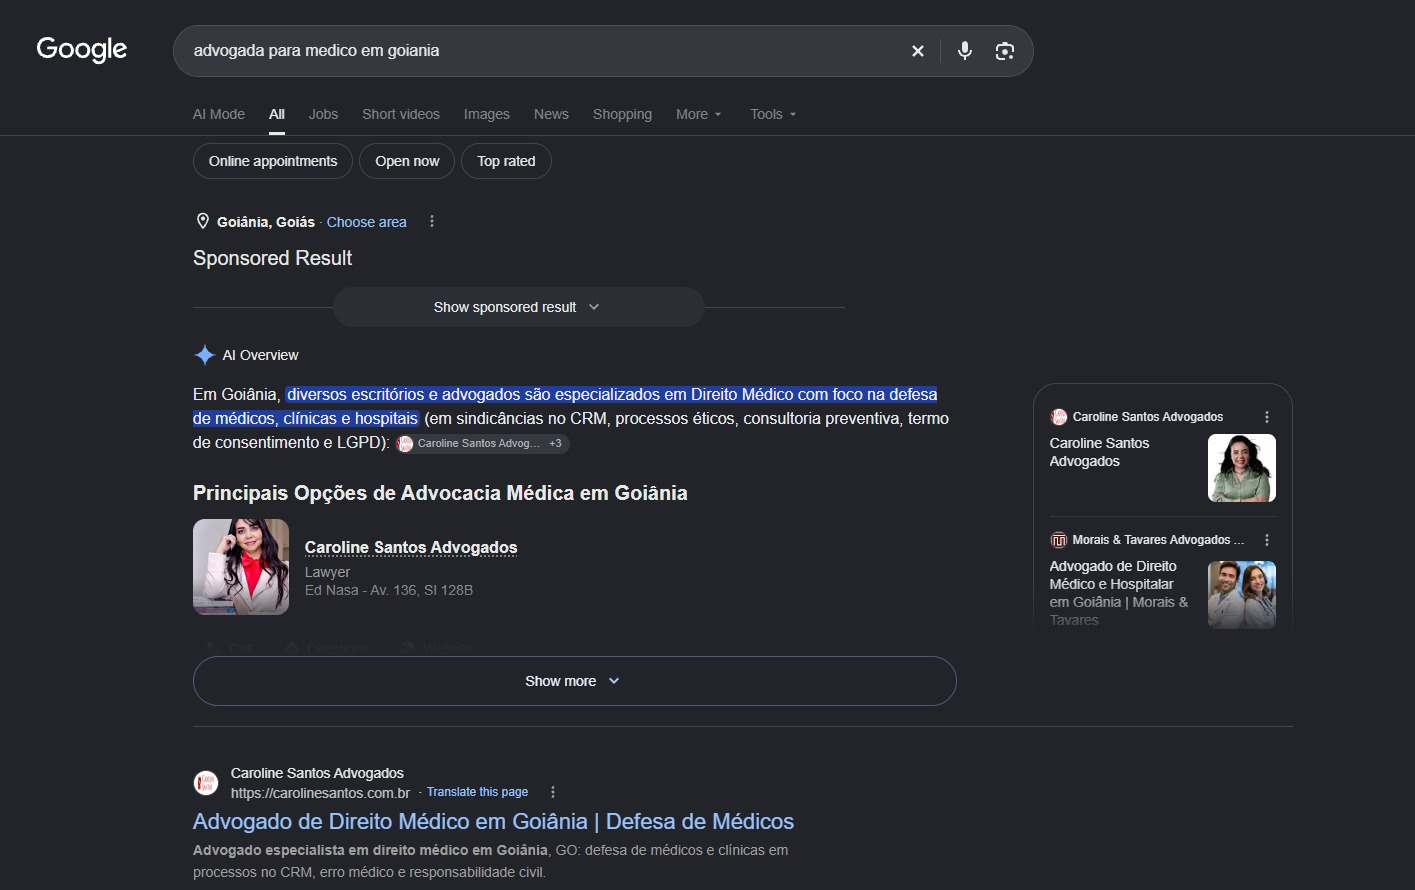This screenshot has height=890, width=1415.
Task: Open Search by image camera icon
Action: (x=1005, y=51)
